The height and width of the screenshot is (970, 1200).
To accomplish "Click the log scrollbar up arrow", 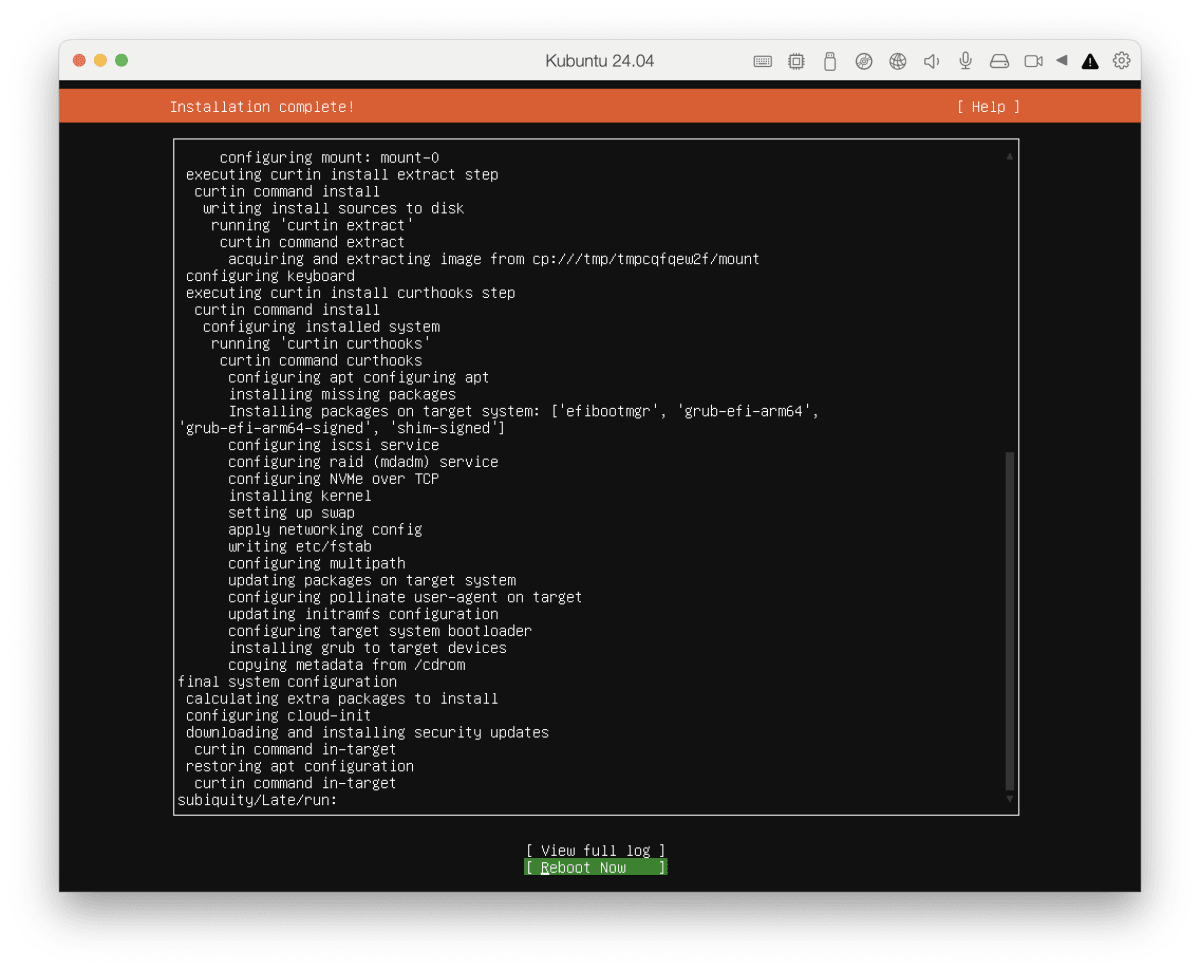I will [x=1010, y=155].
